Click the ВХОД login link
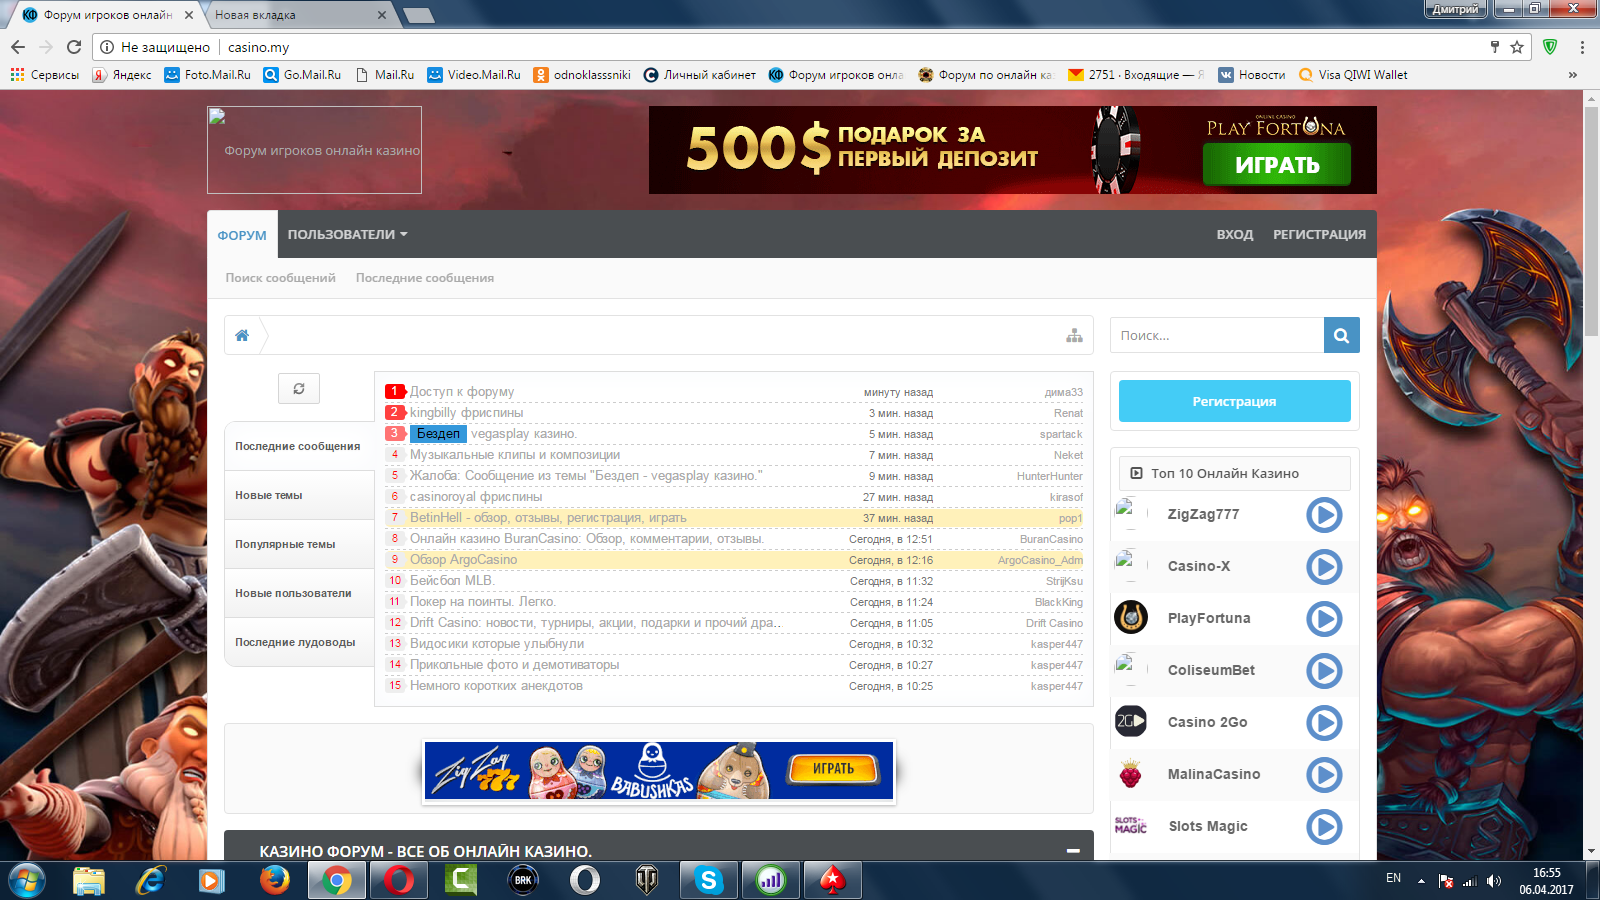The height and width of the screenshot is (900, 1600). click(x=1235, y=234)
